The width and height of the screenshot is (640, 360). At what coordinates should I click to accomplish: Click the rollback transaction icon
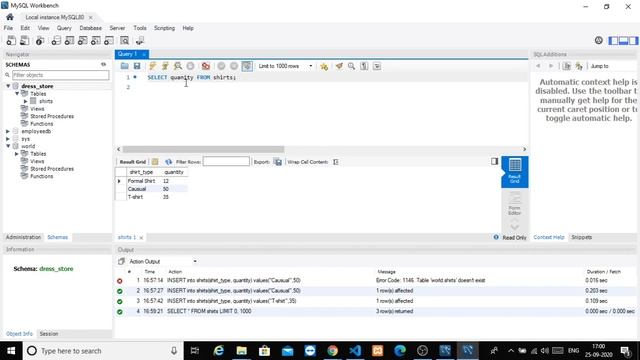[234, 66]
